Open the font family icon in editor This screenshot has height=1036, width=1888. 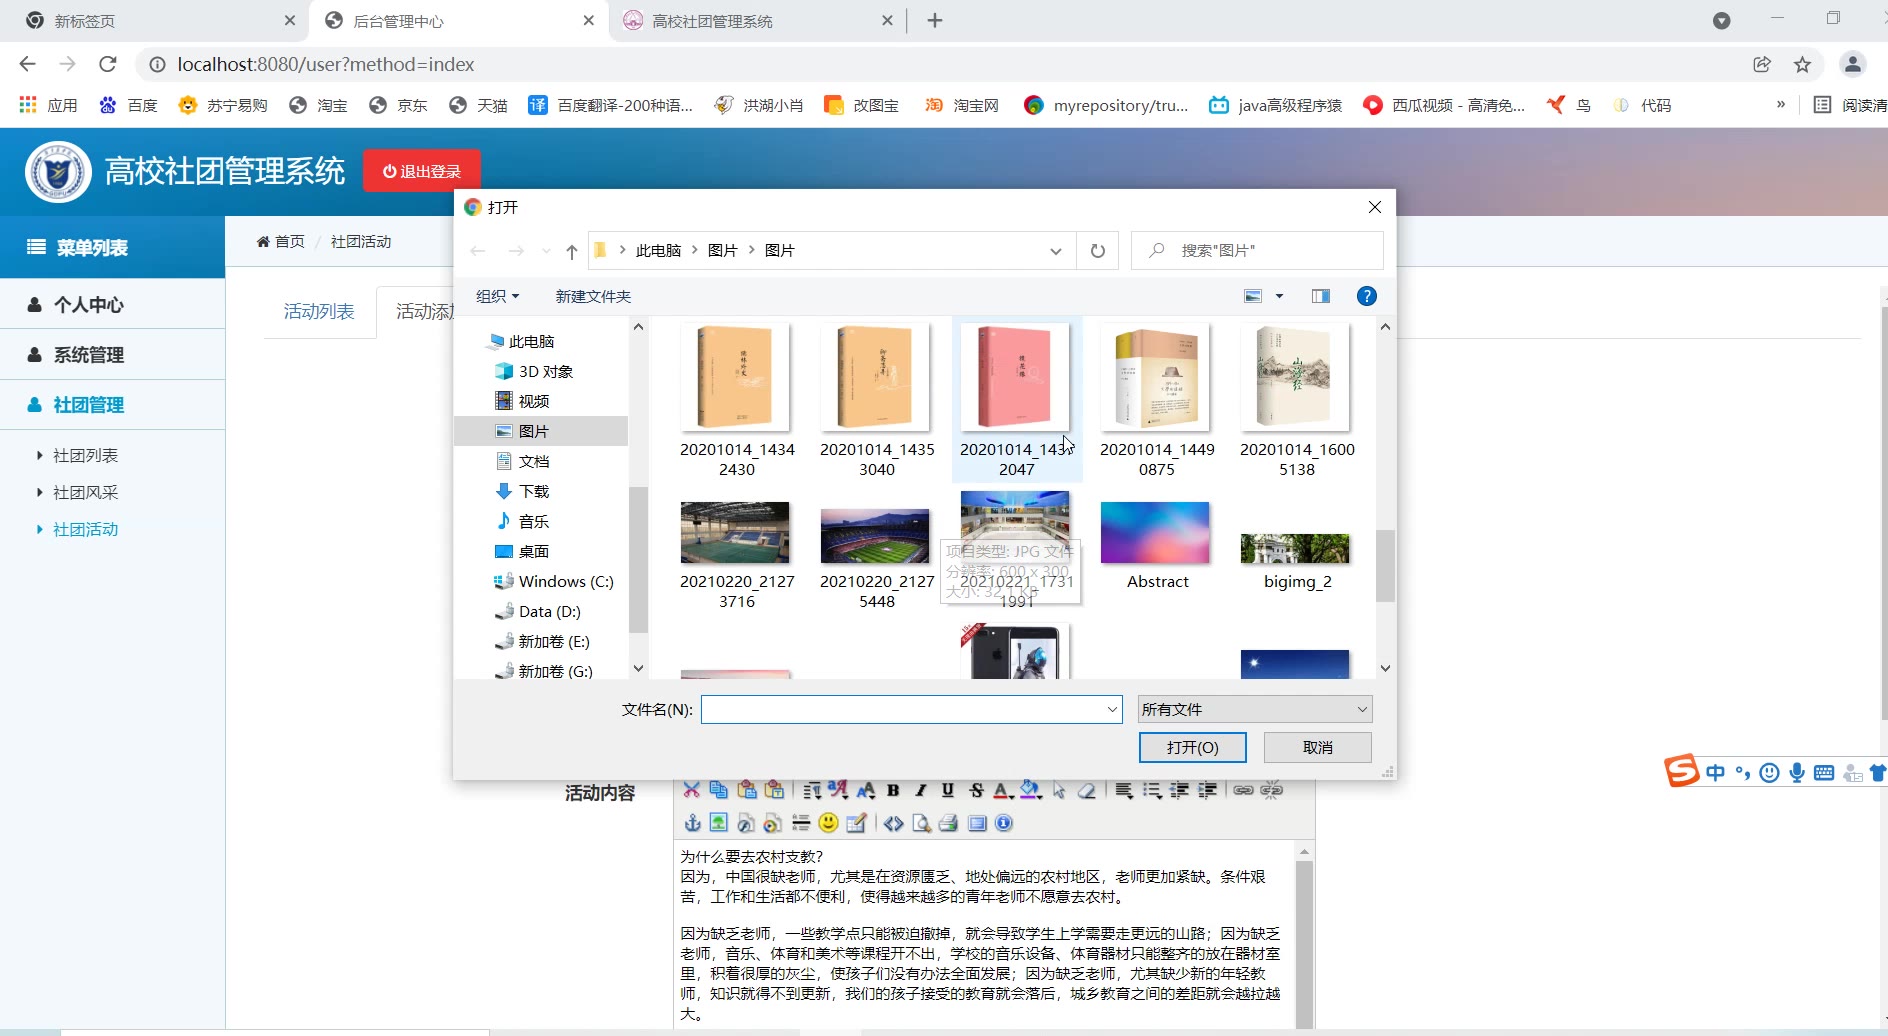838,790
